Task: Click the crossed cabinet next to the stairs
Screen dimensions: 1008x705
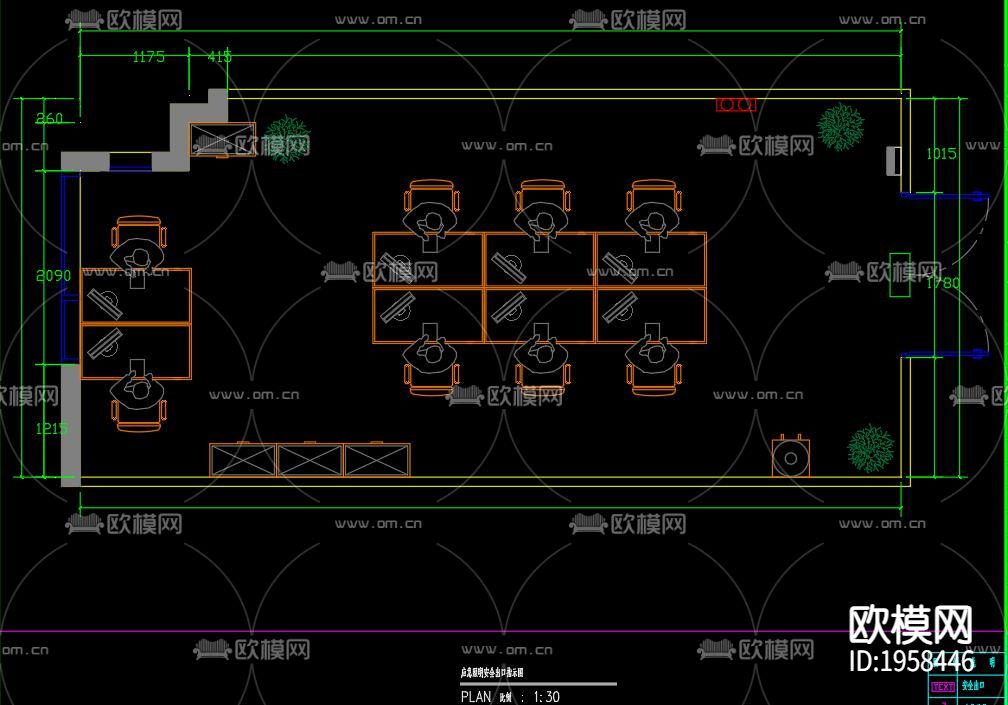Action: click(222, 139)
